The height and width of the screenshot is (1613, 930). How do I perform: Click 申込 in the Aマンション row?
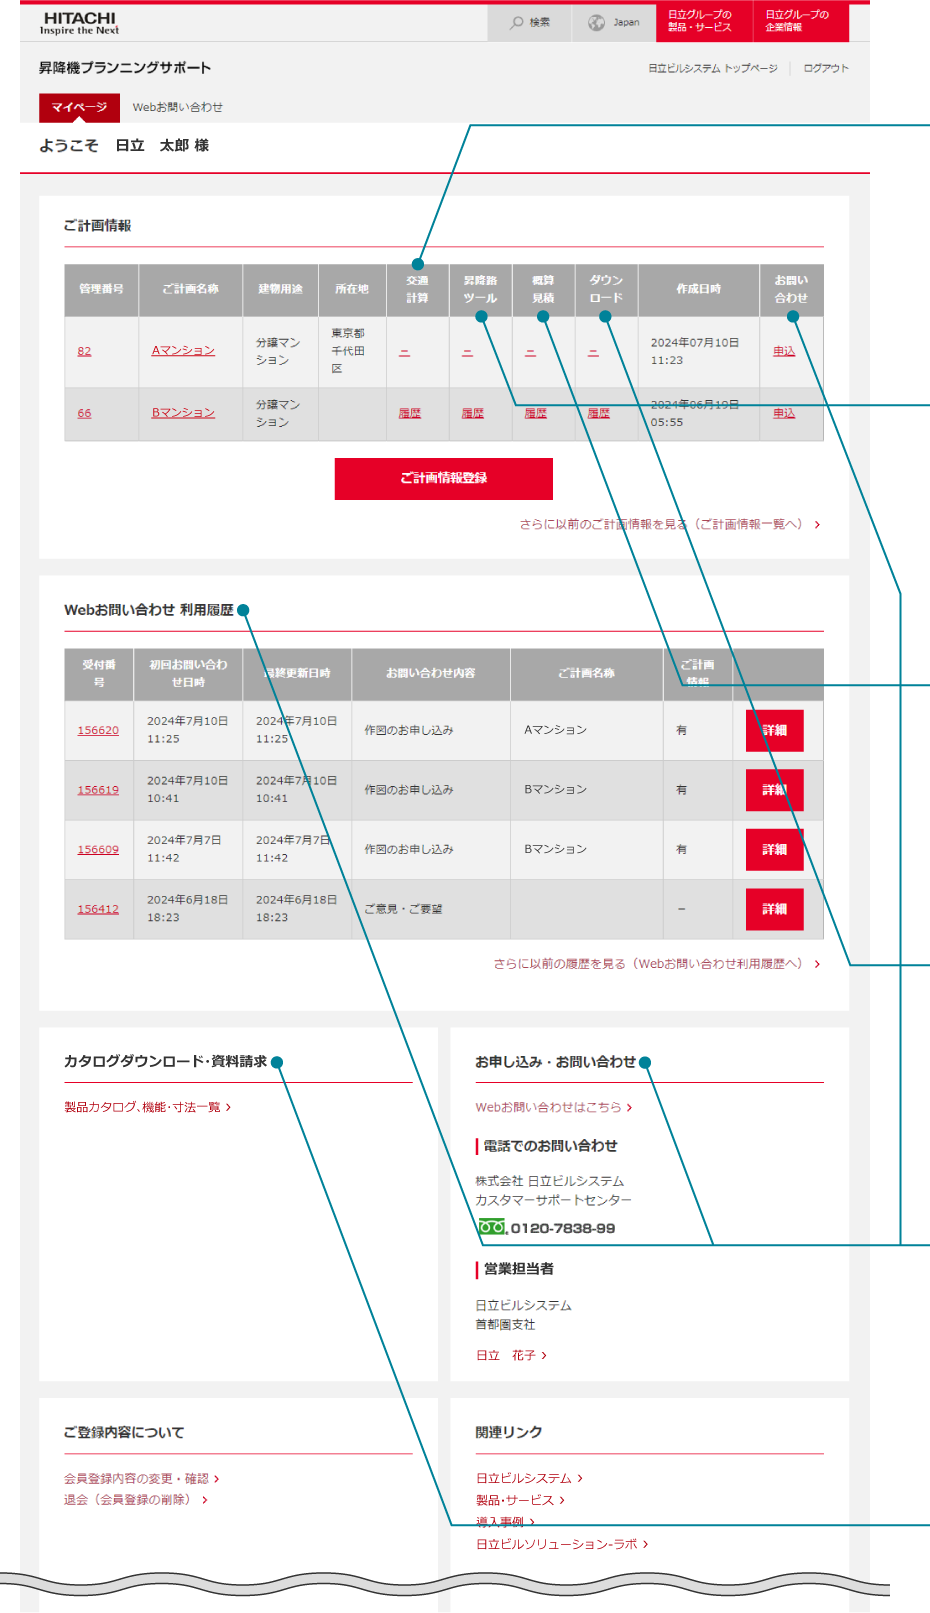pos(784,351)
